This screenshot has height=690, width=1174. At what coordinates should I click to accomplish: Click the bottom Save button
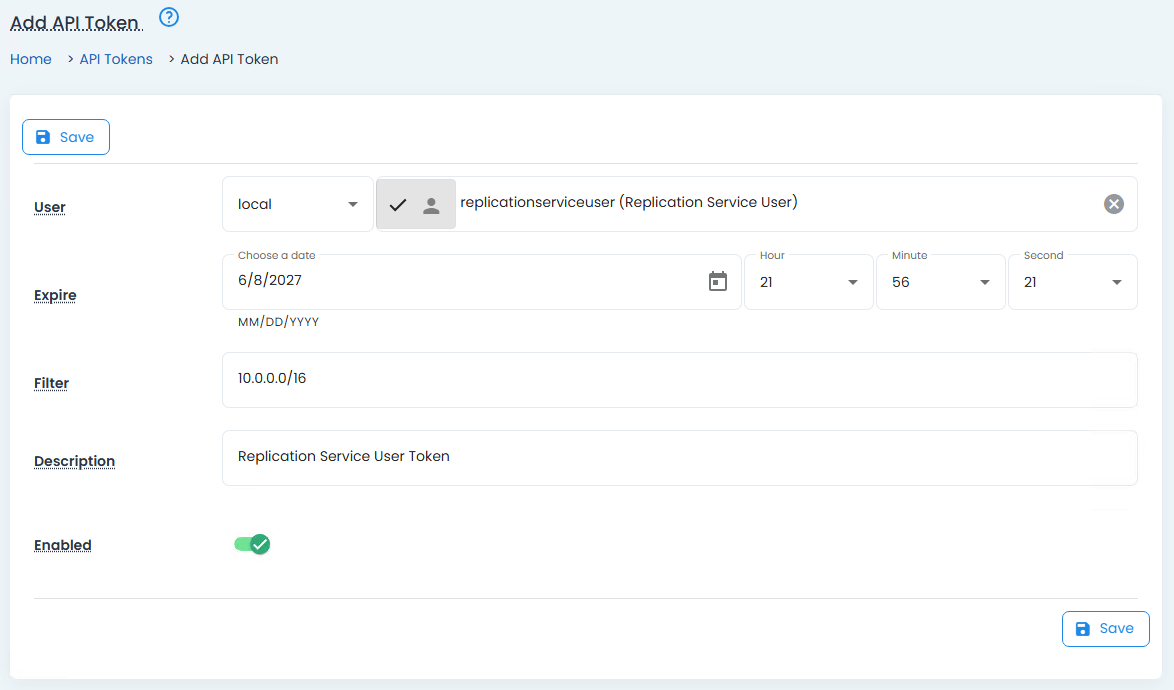tap(1105, 629)
